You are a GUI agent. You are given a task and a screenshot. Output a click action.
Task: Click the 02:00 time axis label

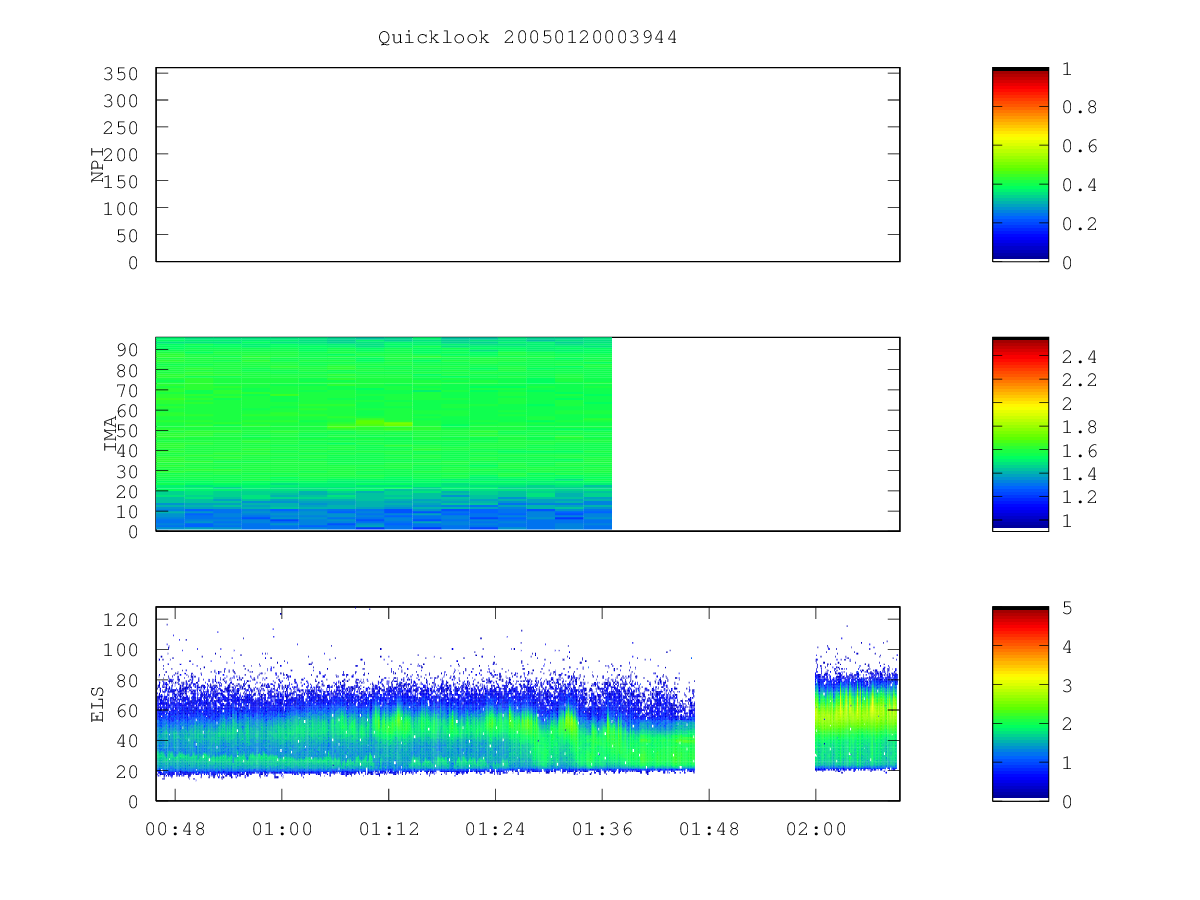click(815, 829)
